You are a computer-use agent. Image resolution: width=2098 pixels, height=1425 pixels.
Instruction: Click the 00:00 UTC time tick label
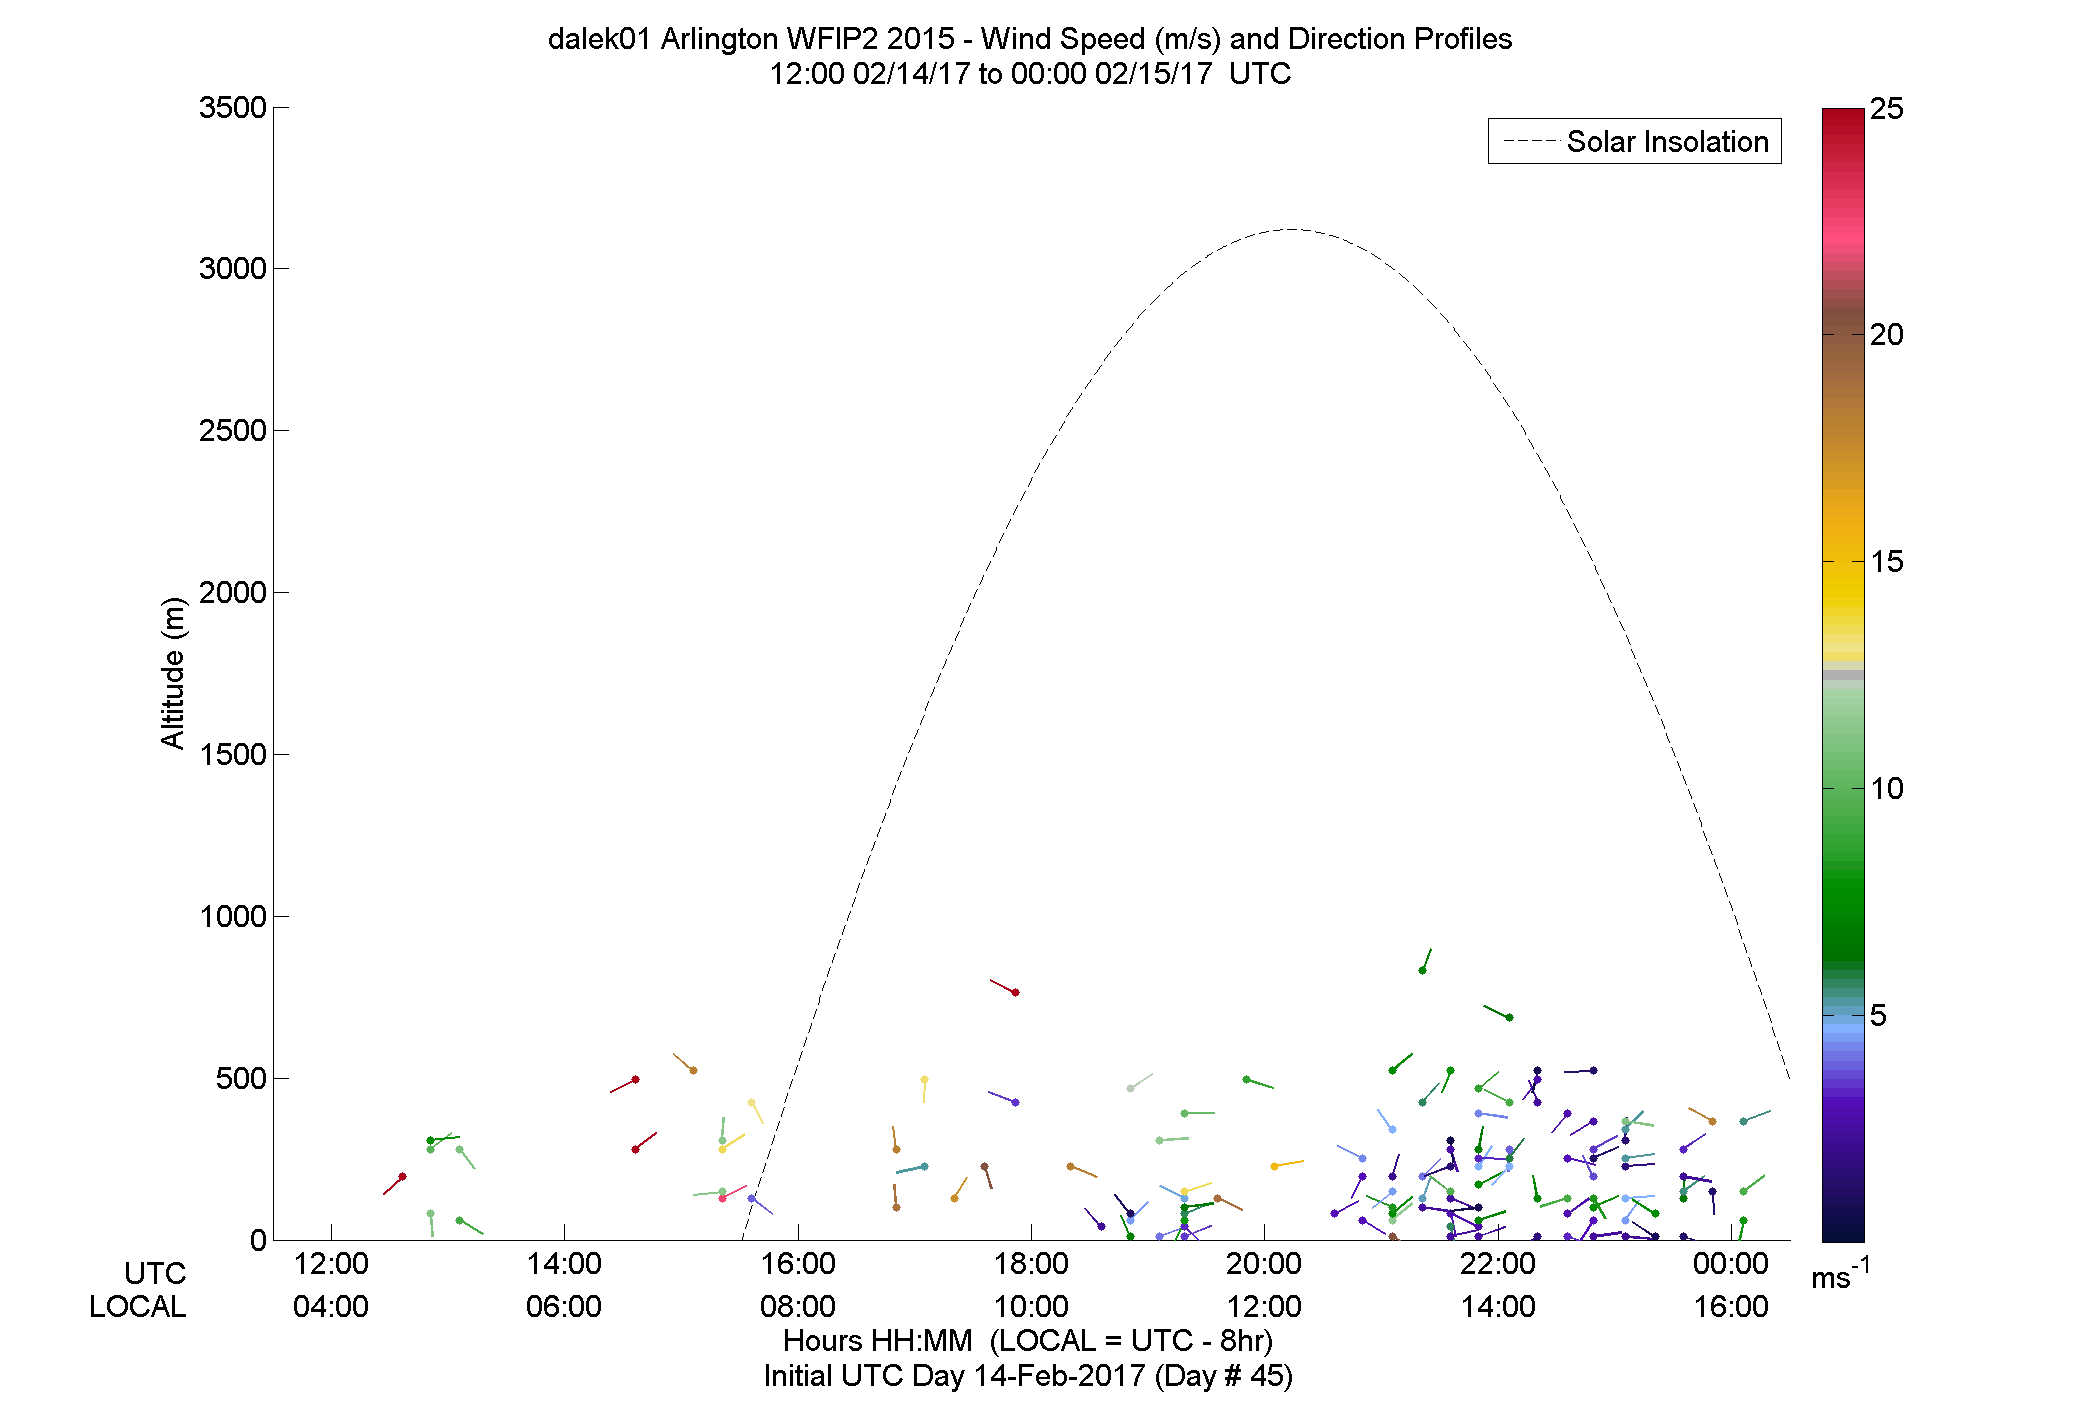click(x=1731, y=1264)
